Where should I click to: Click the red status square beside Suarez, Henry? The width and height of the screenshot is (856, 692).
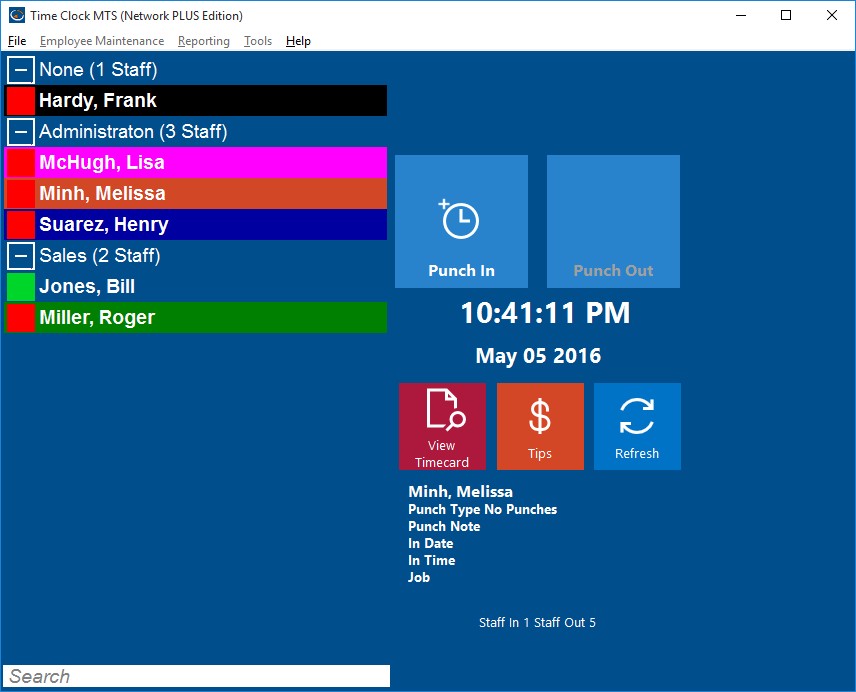18,224
